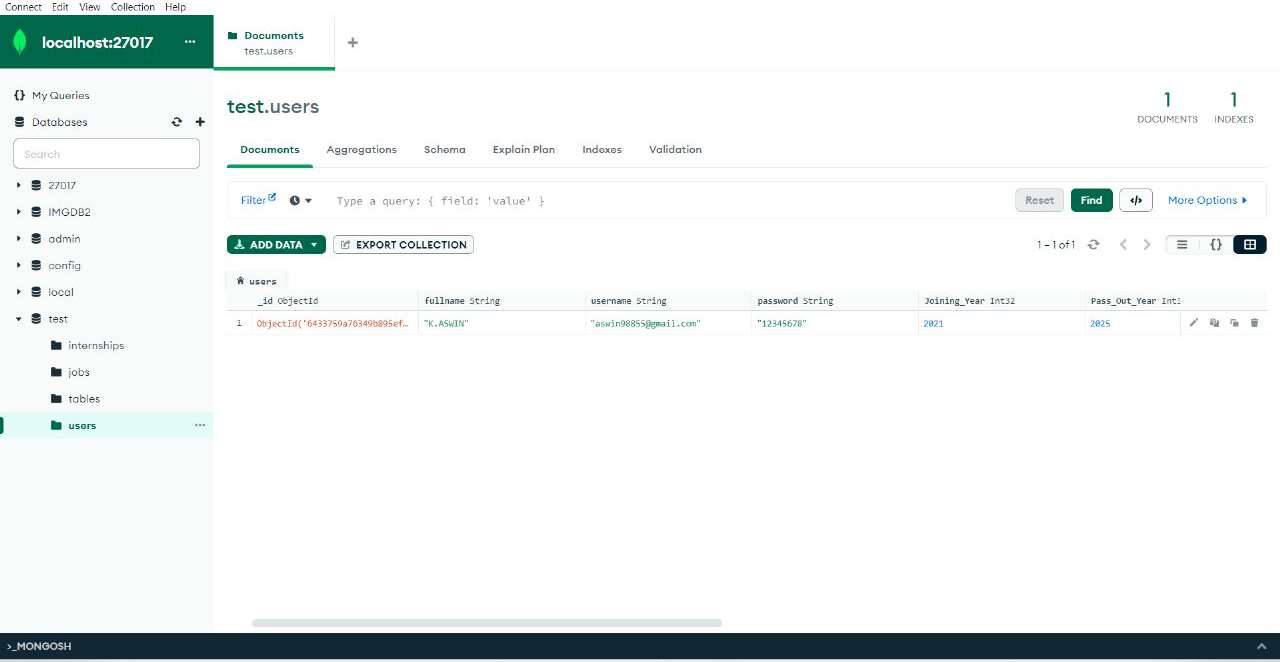This screenshot has width=1280, height=662.
Task: Edit the document with the pencil icon
Action: (1193, 322)
